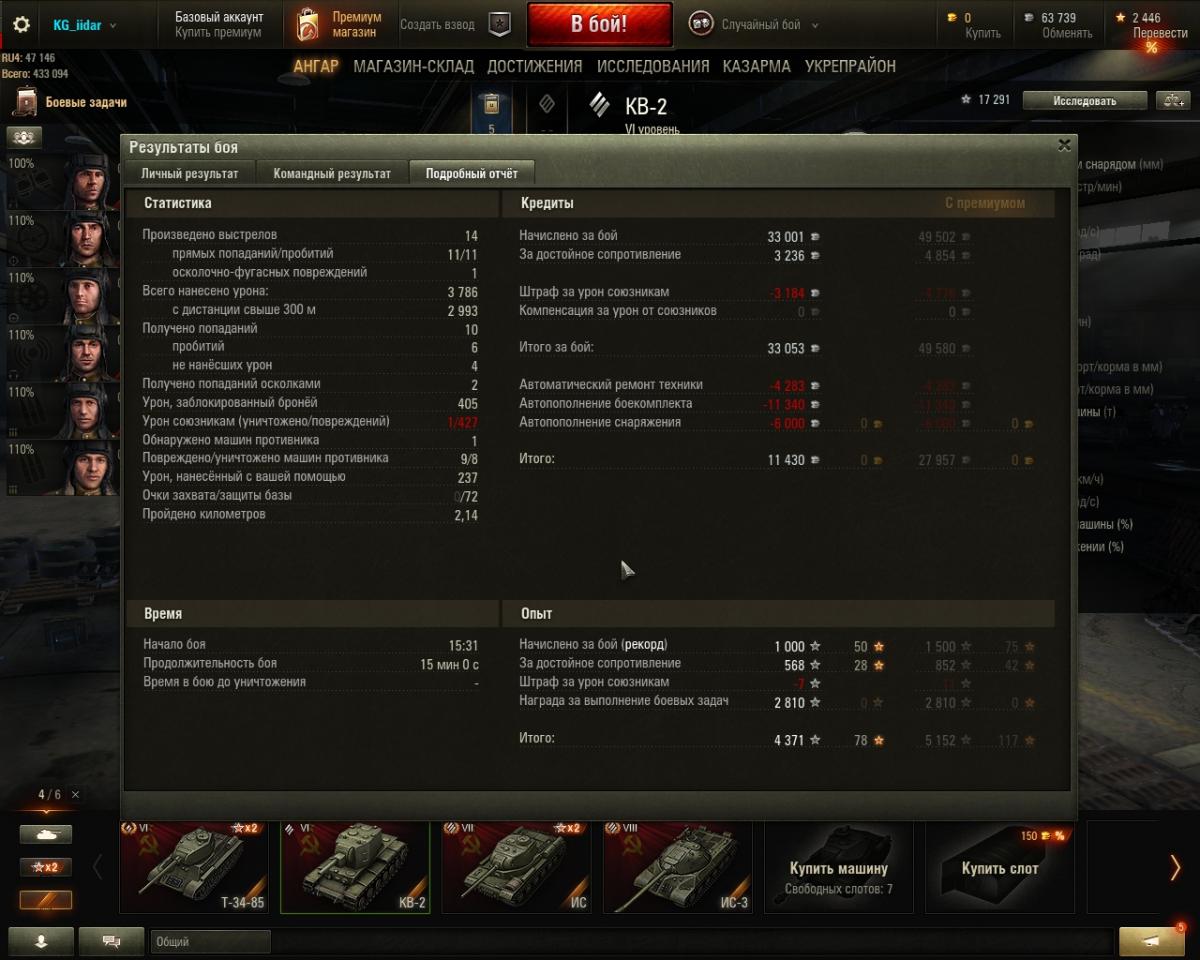1200x960 pixels.
Task: Click the chat channels speech bubble icon
Action: [111, 941]
